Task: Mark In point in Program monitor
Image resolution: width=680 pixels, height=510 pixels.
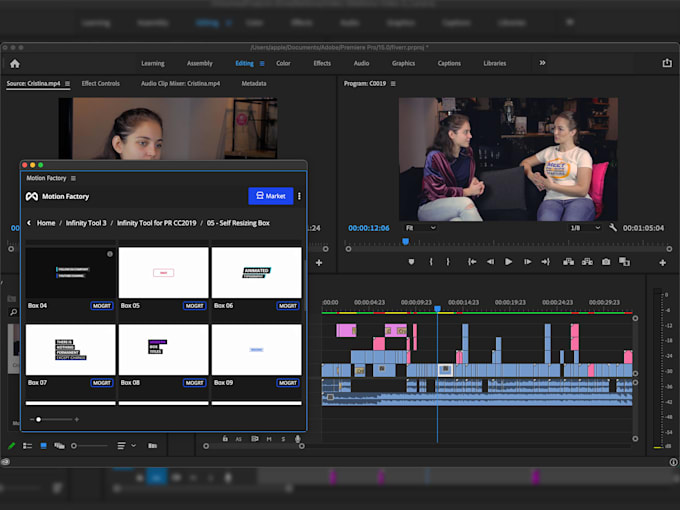Action: (x=431, y=262)
